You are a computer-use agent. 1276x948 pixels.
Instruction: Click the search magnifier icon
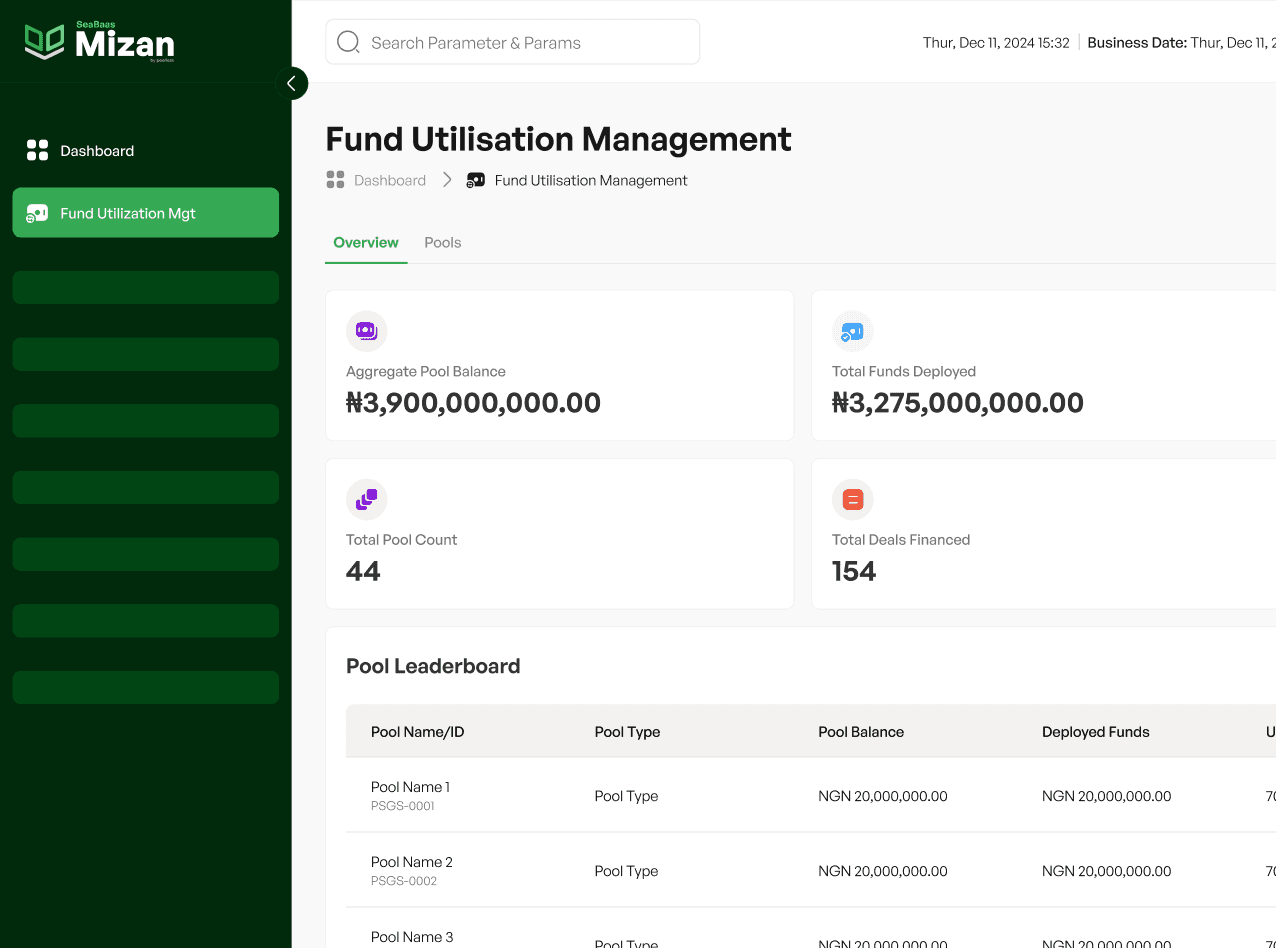348,41
